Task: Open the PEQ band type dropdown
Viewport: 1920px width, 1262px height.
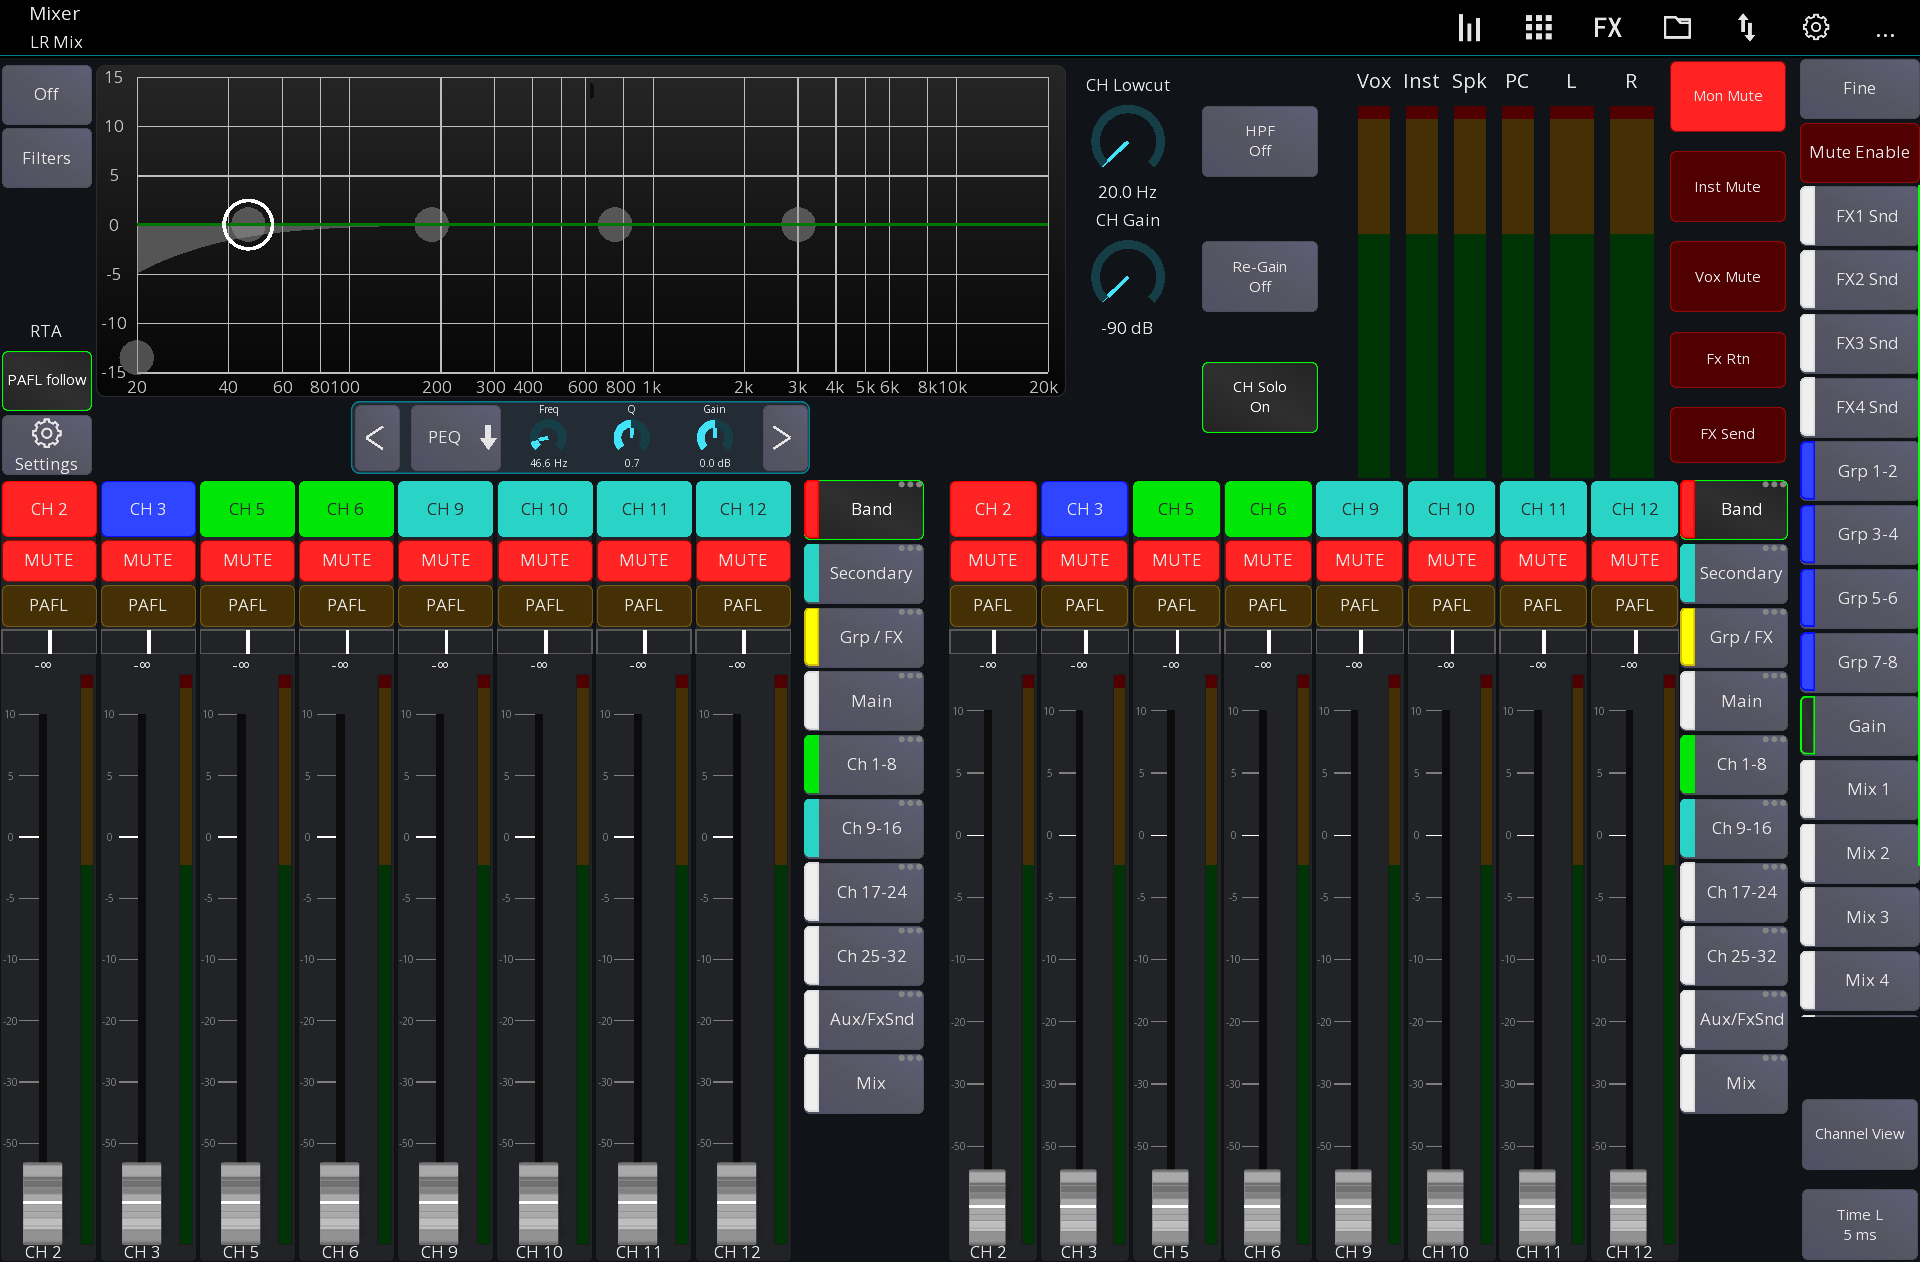Action: pos(455,438)
